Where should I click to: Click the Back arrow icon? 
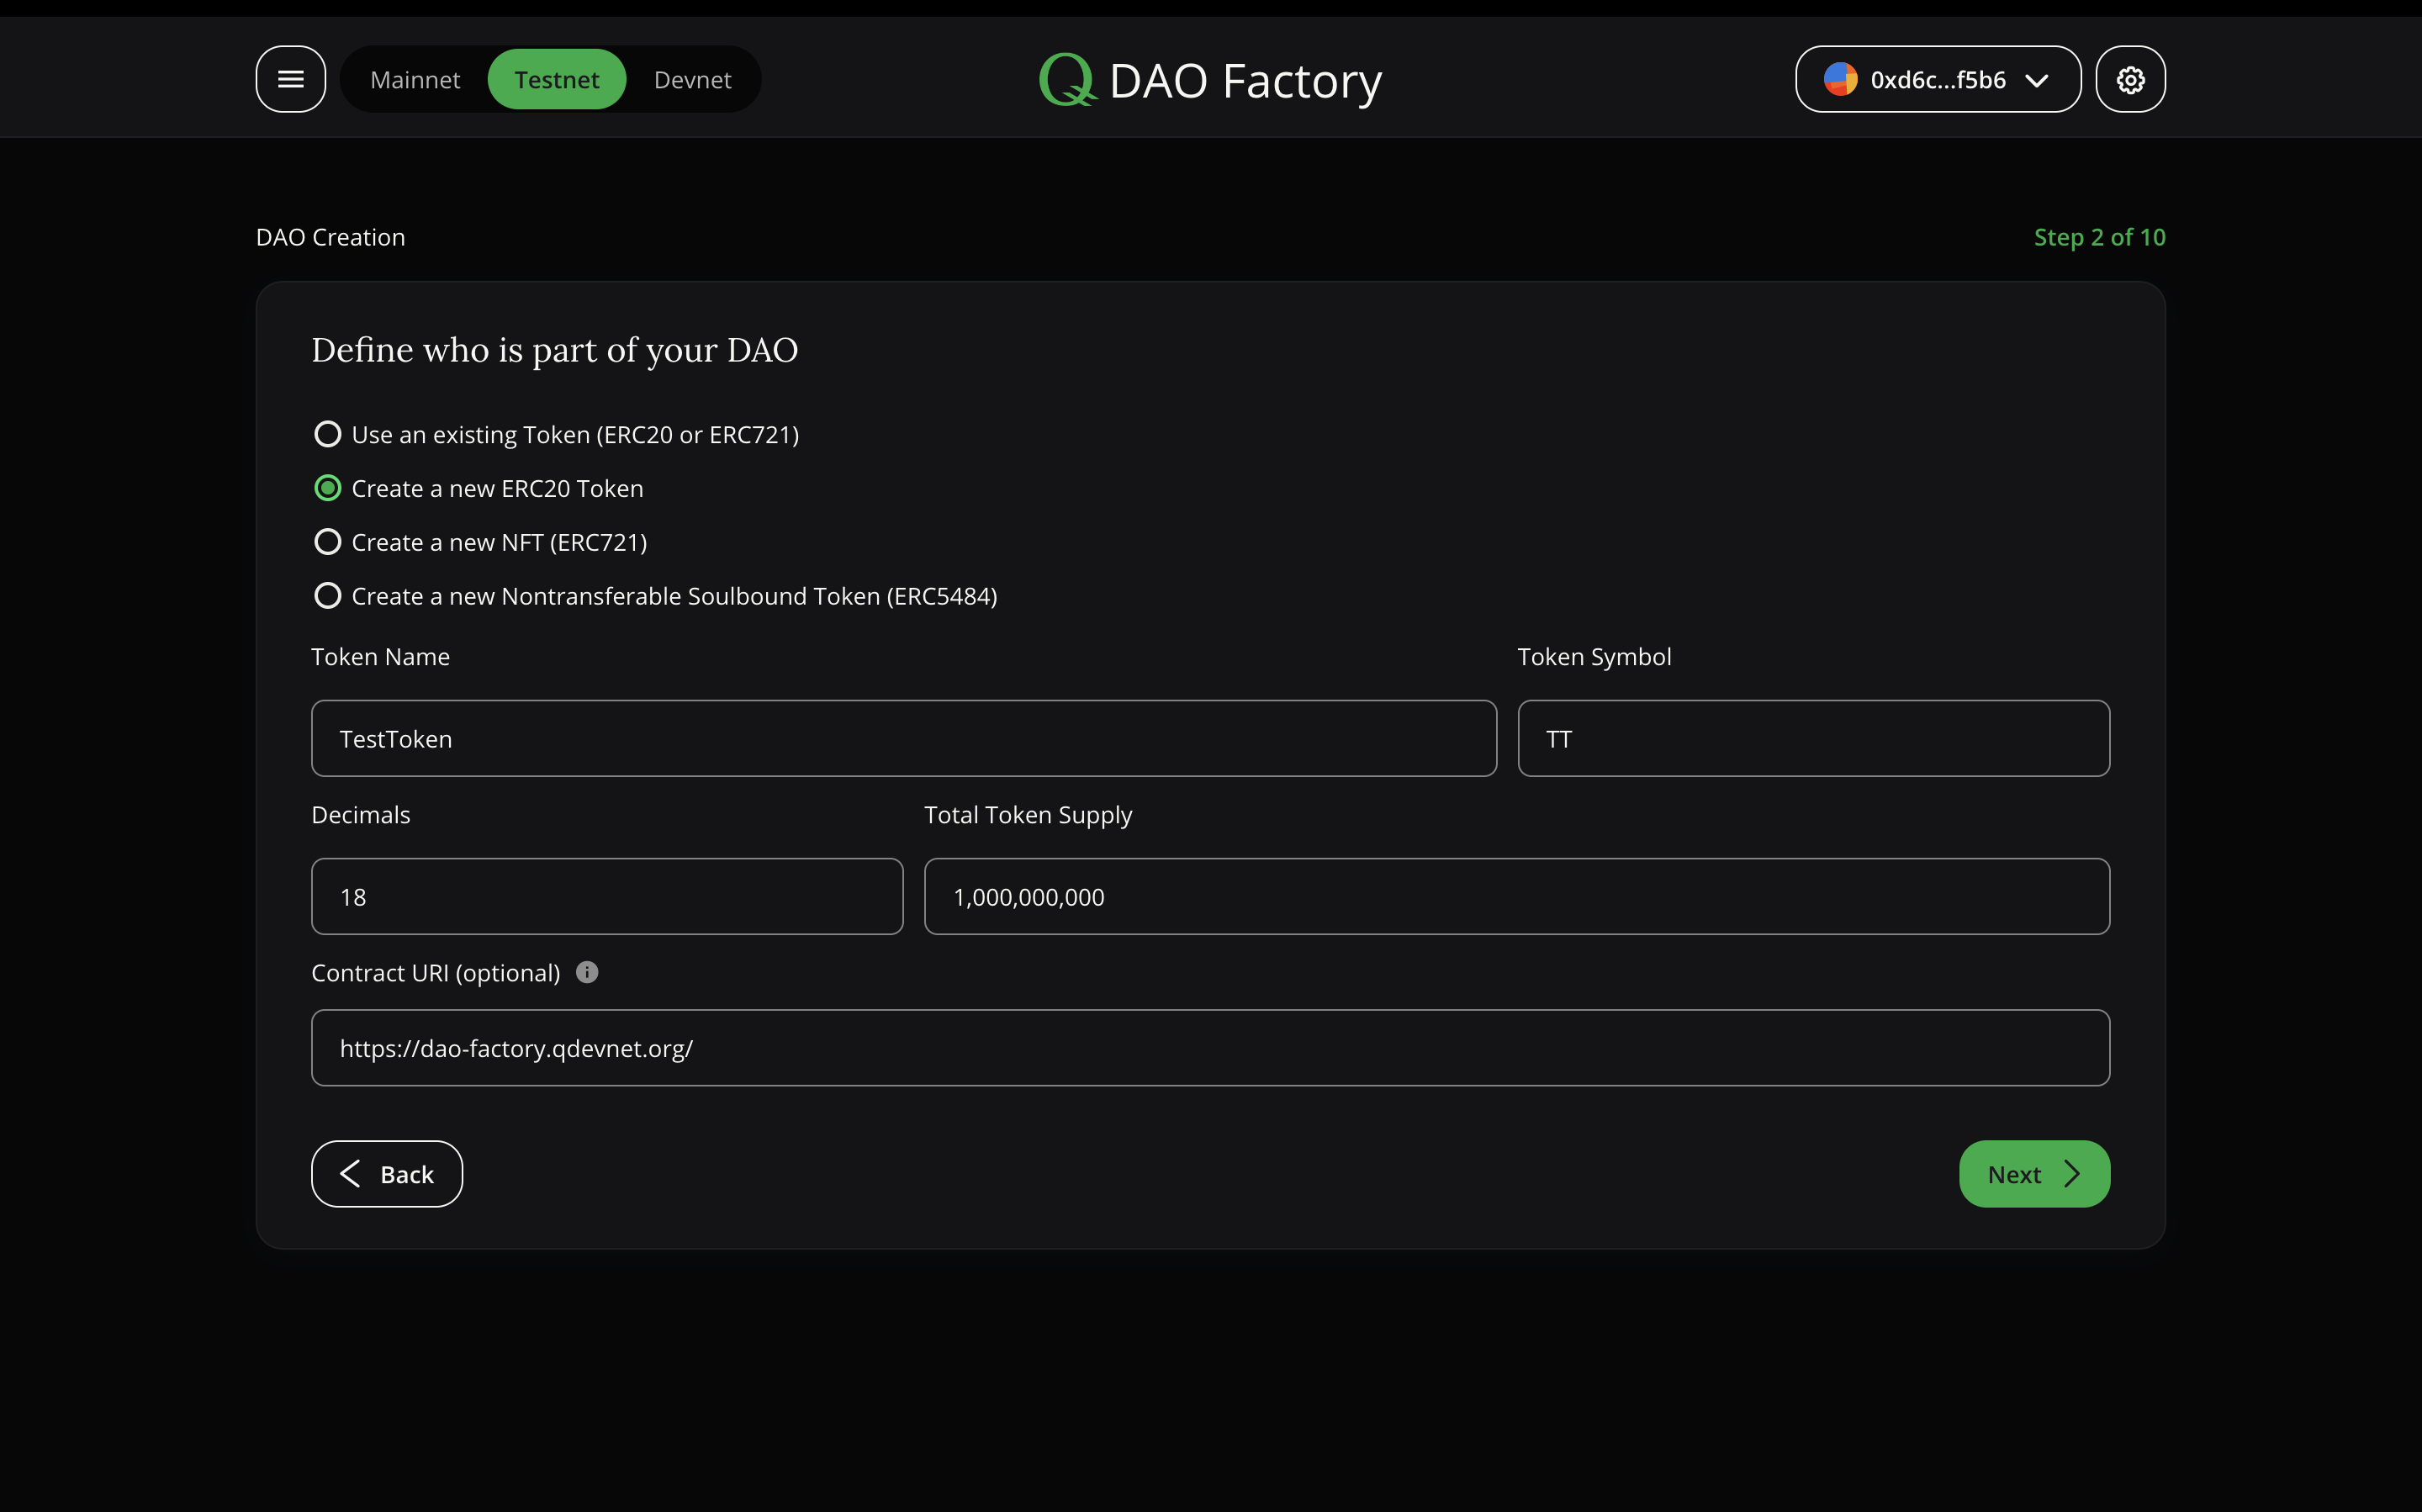coord(350,1174)
